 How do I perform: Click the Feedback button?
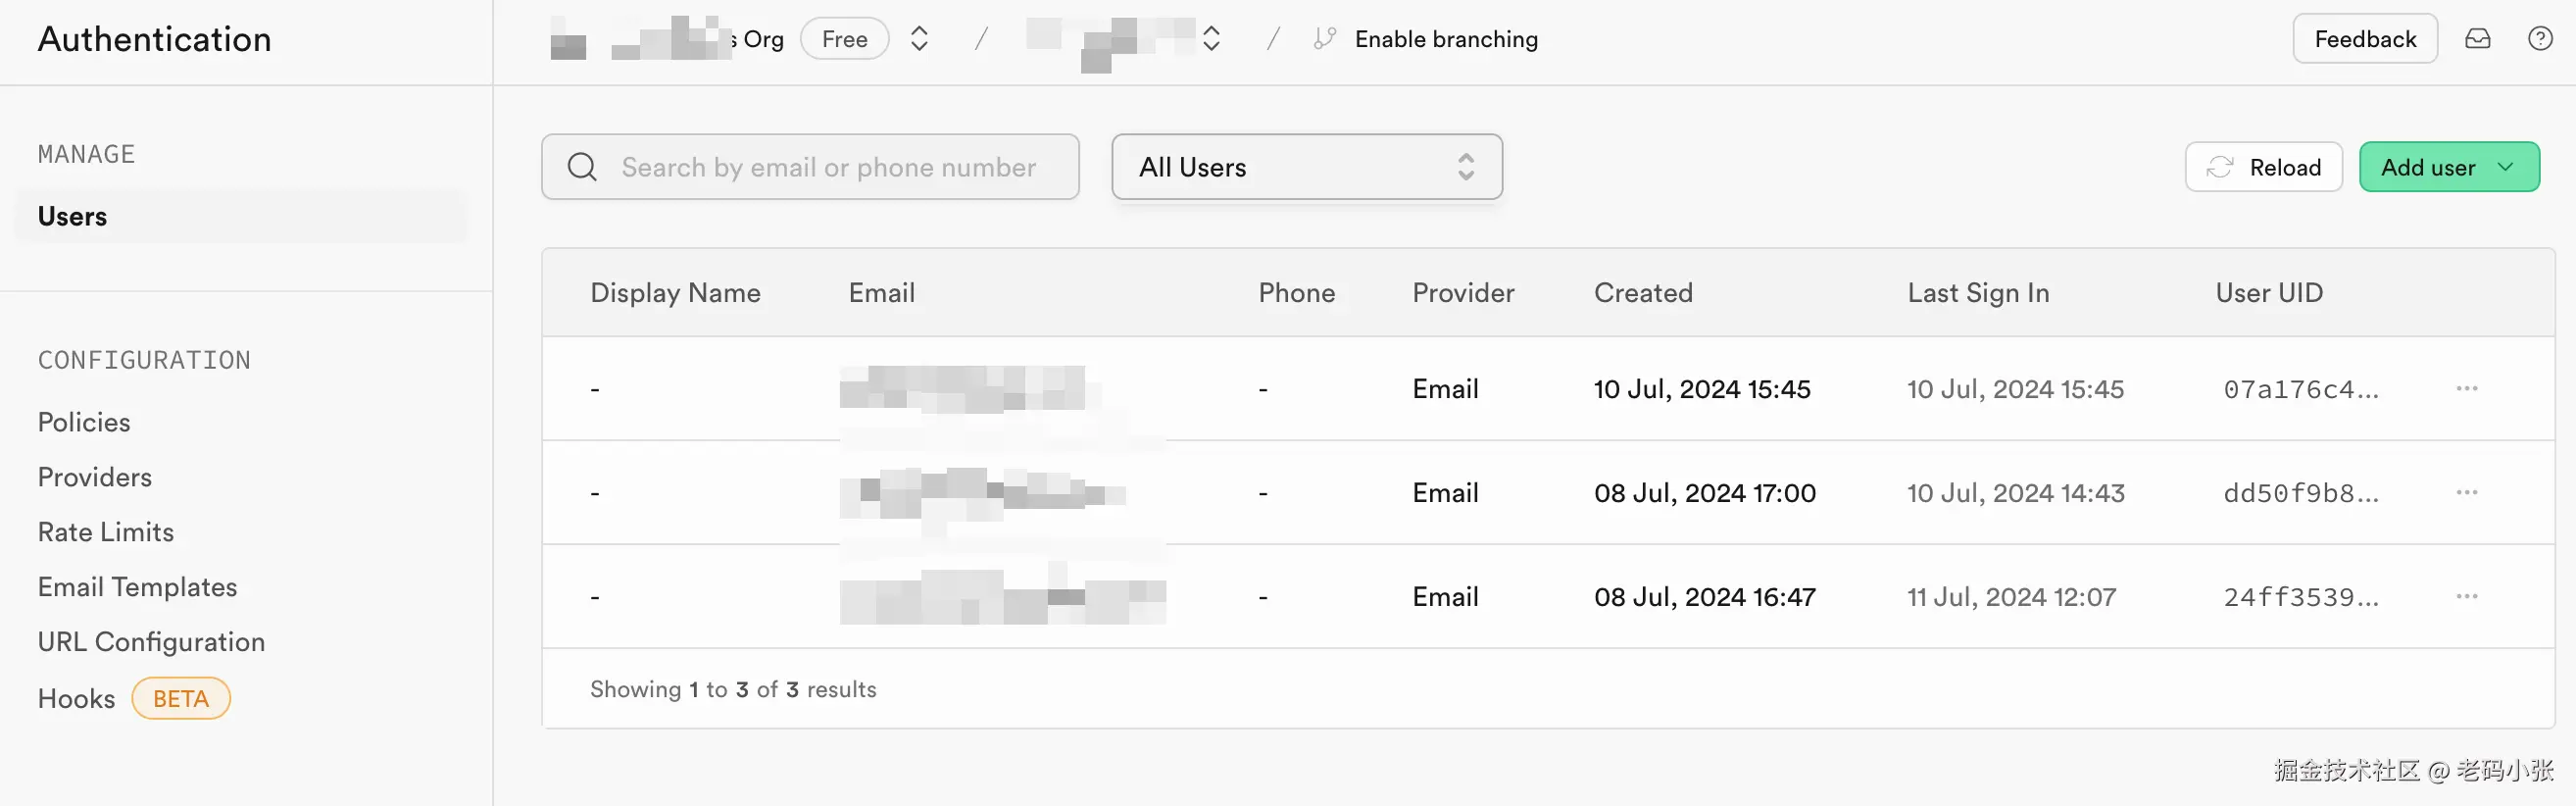[x=2364, y=39]
